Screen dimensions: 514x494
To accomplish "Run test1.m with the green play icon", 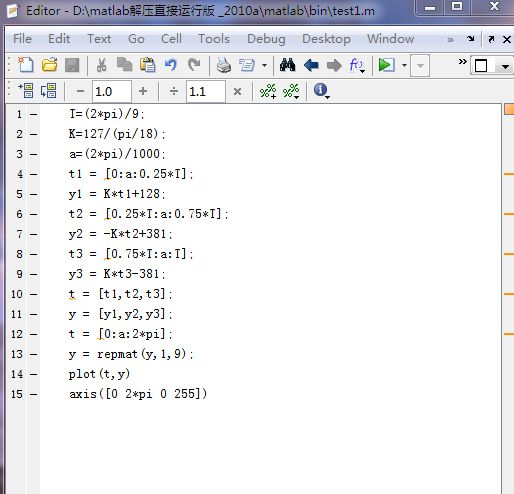I will tap(386, 65).
